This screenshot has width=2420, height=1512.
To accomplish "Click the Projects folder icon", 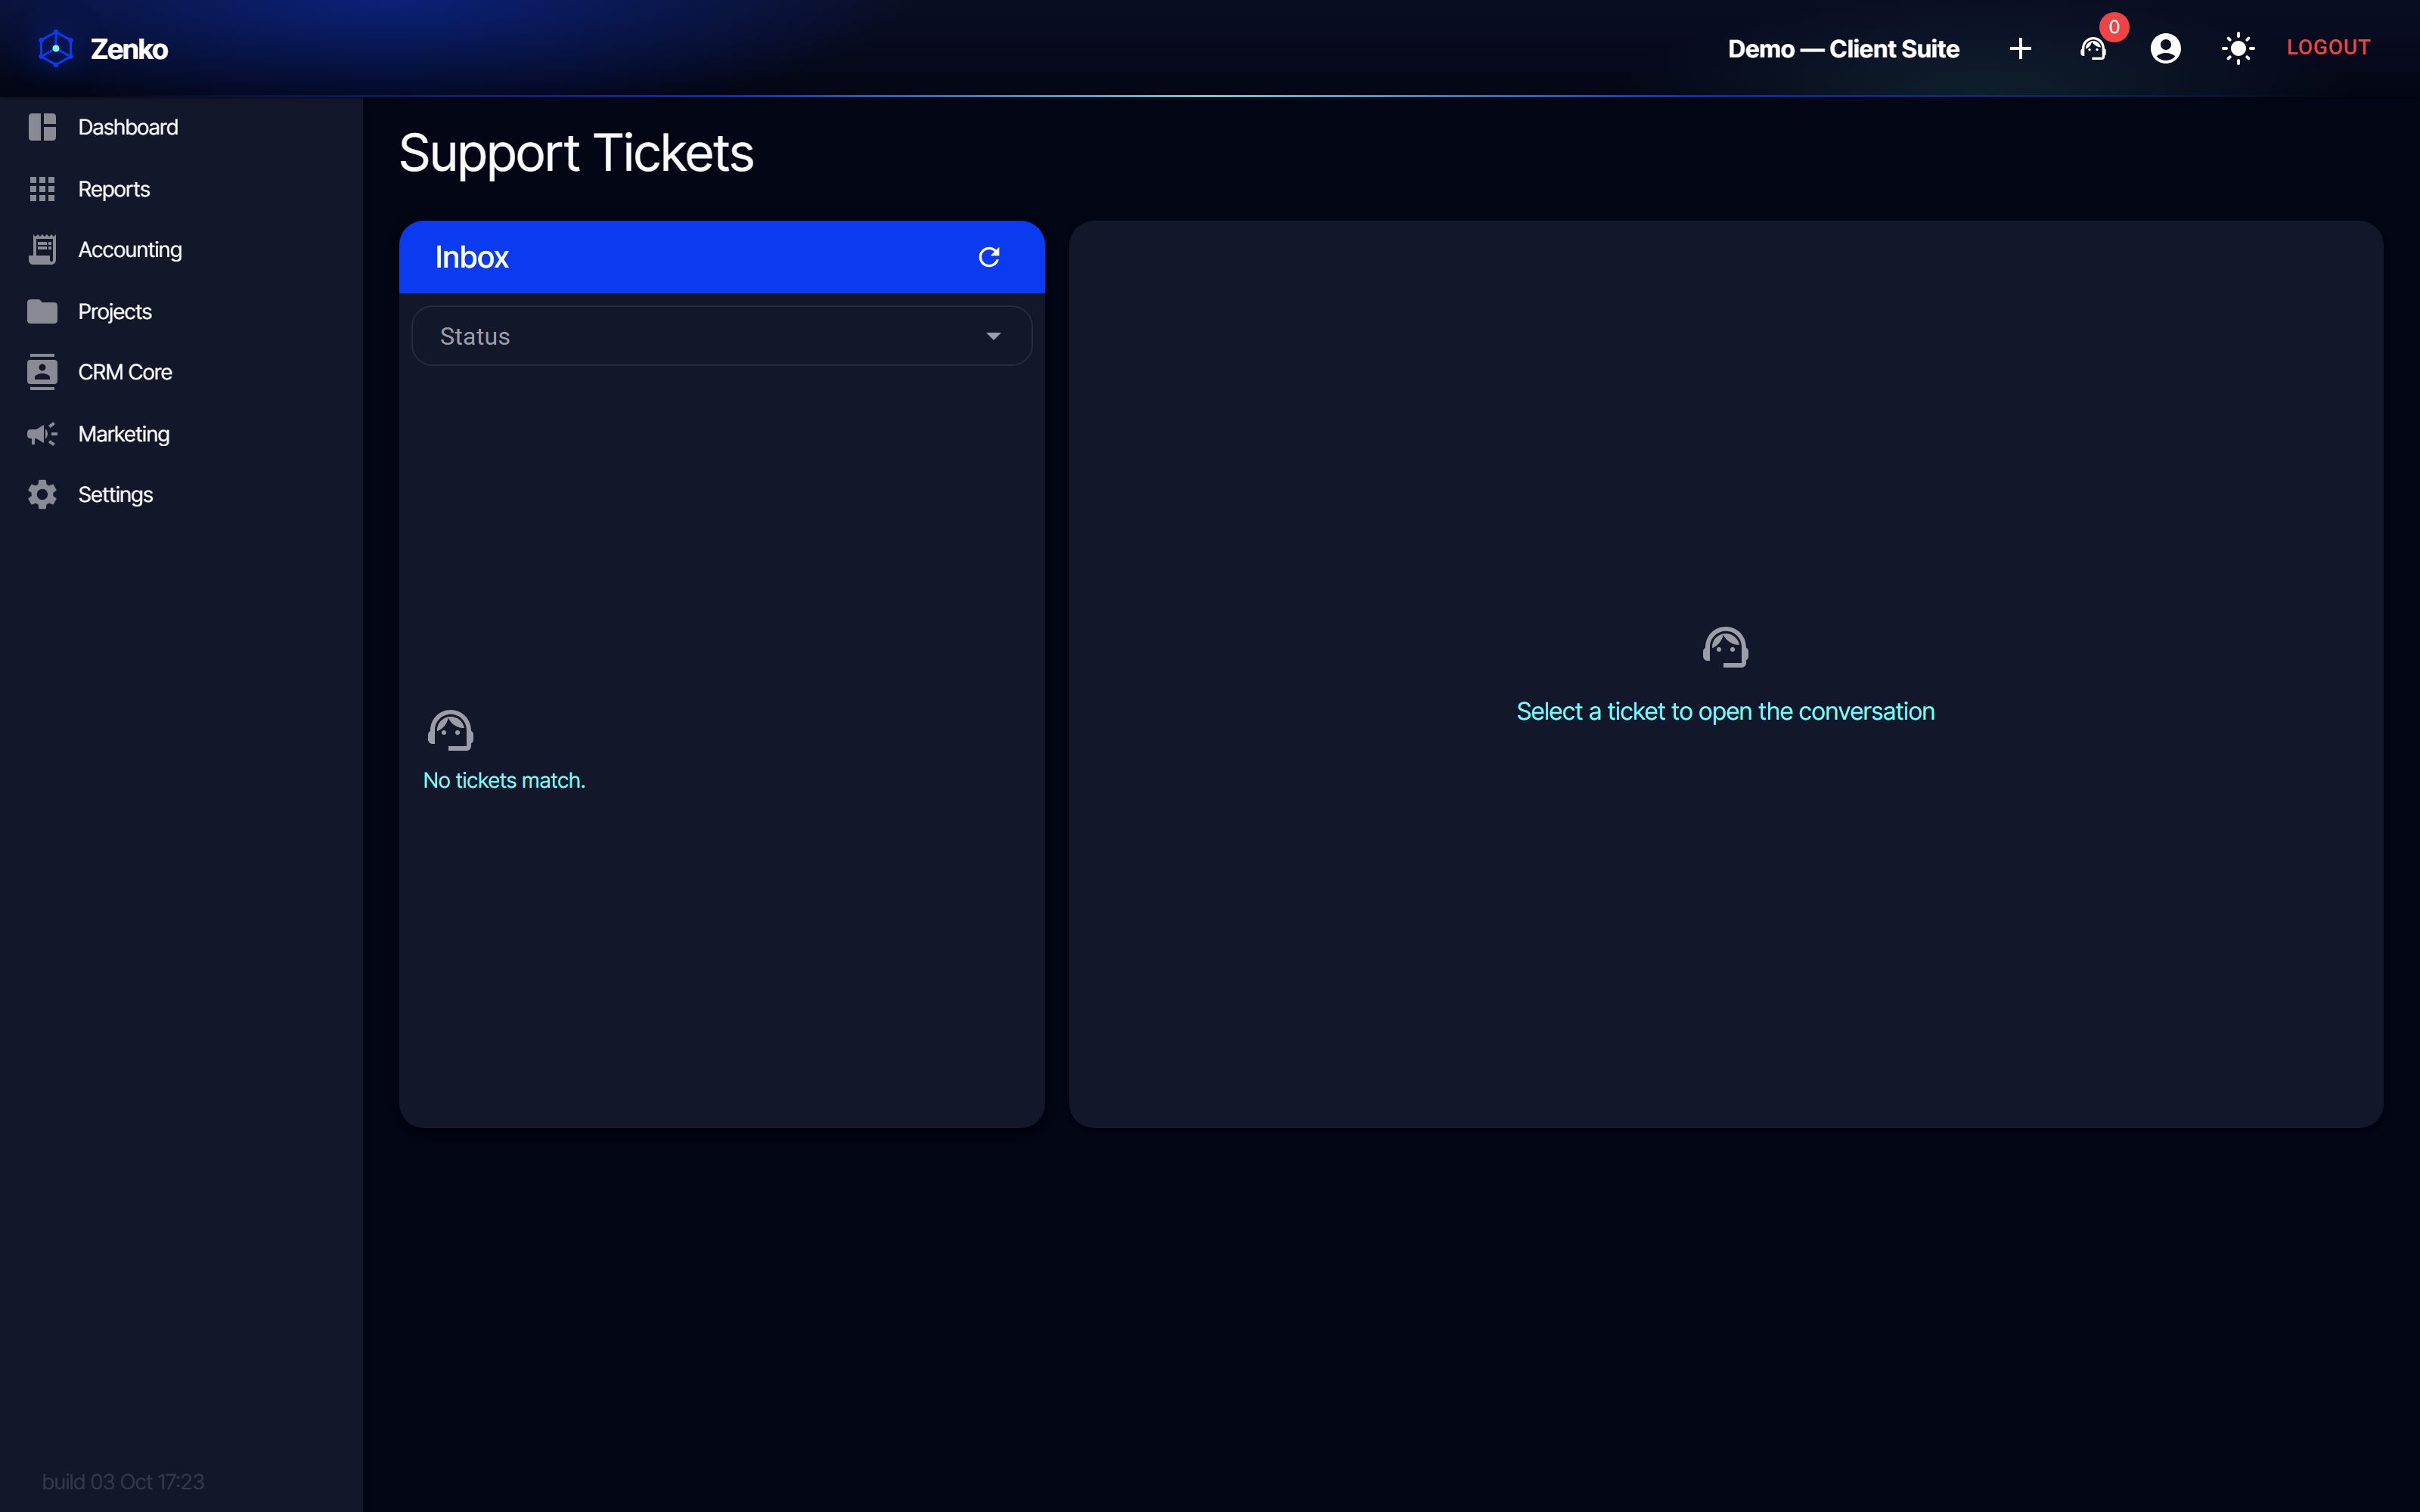I will [42, 311].
